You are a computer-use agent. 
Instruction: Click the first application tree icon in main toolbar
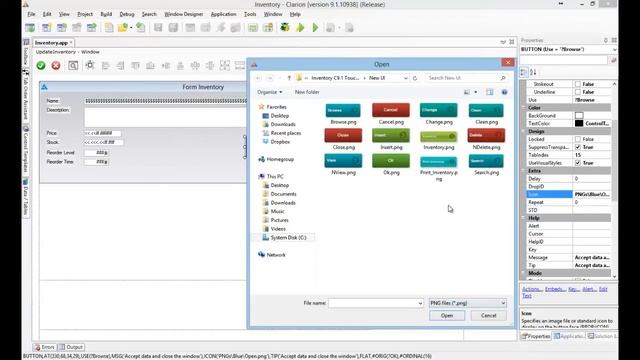(x=30, y=27)
